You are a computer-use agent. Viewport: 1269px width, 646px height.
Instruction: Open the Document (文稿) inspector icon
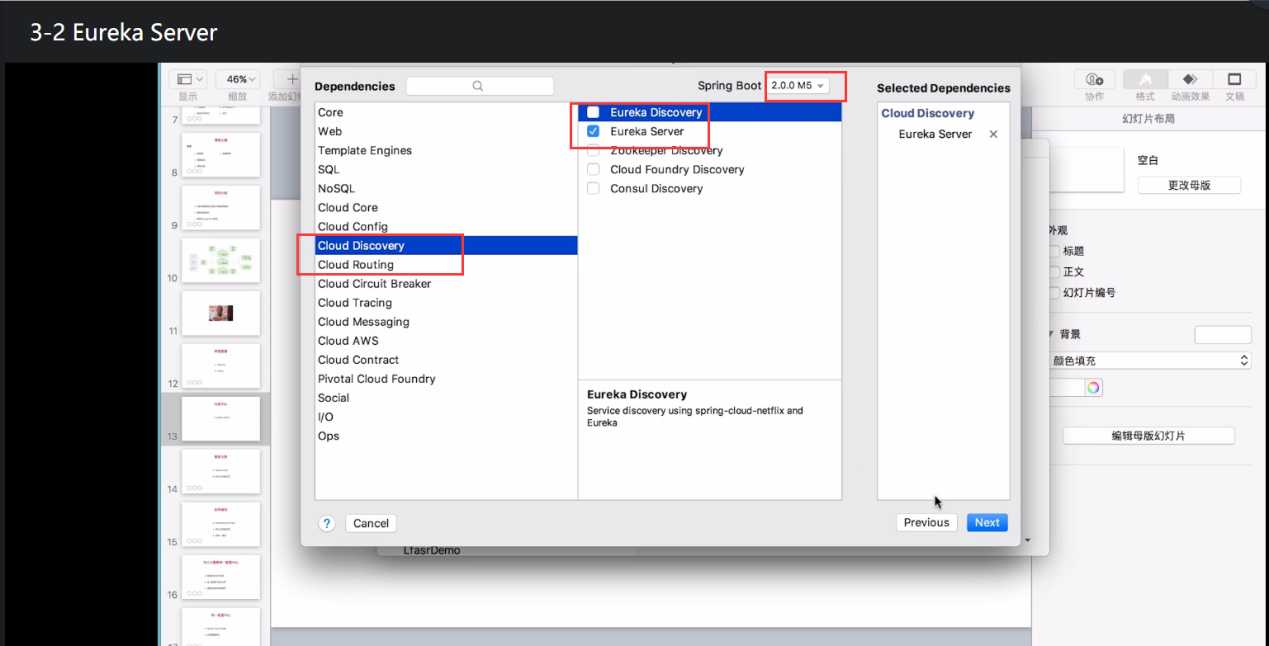tap(1234, 80)
